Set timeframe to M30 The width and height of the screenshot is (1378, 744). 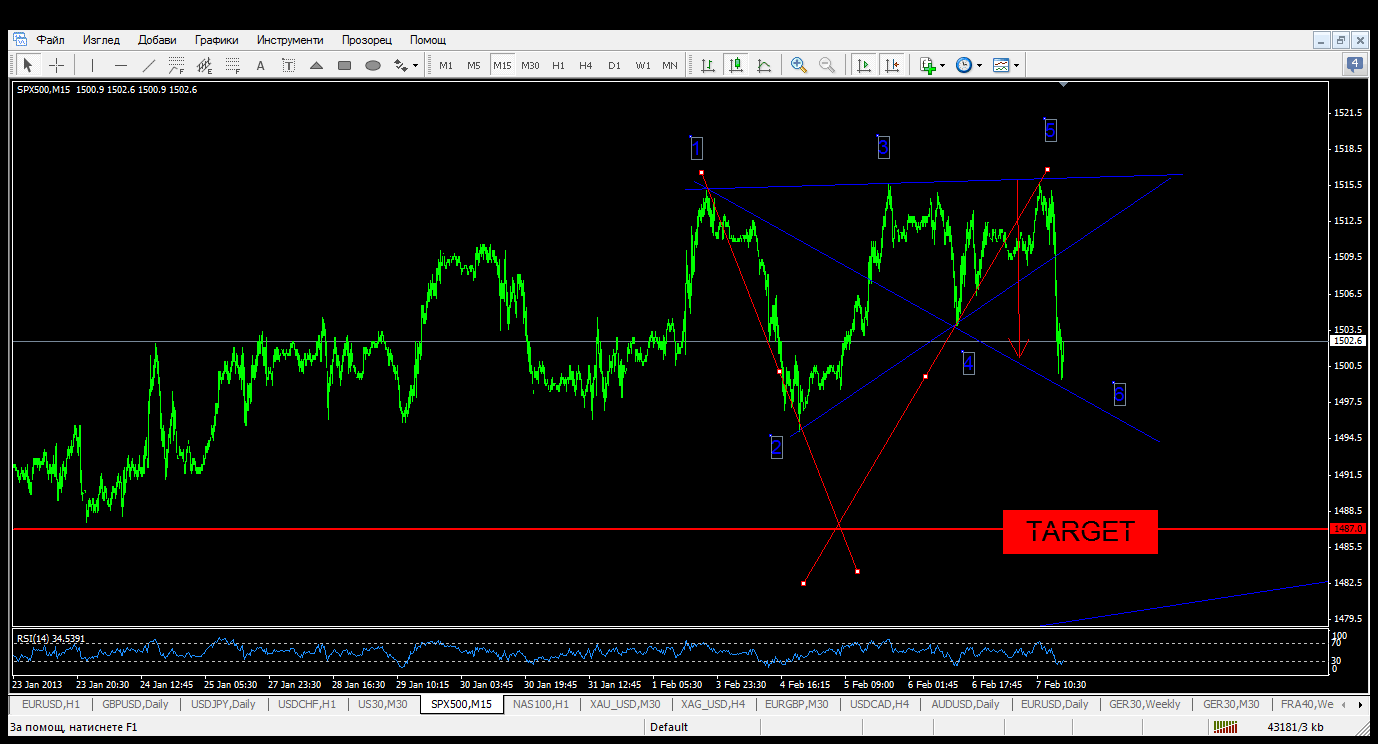tap(530, 65)
